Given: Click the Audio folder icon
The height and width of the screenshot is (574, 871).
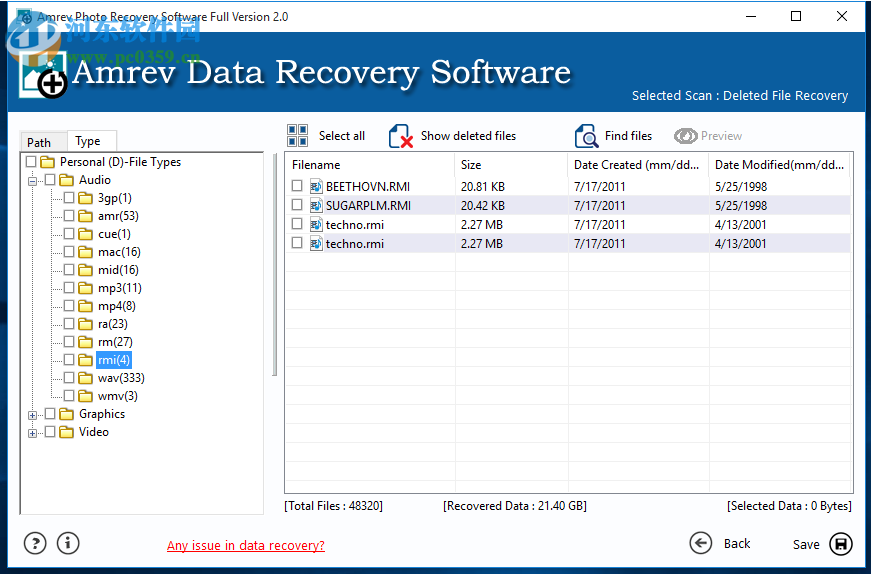Looking at the screenshot, I should coord(67,180).
